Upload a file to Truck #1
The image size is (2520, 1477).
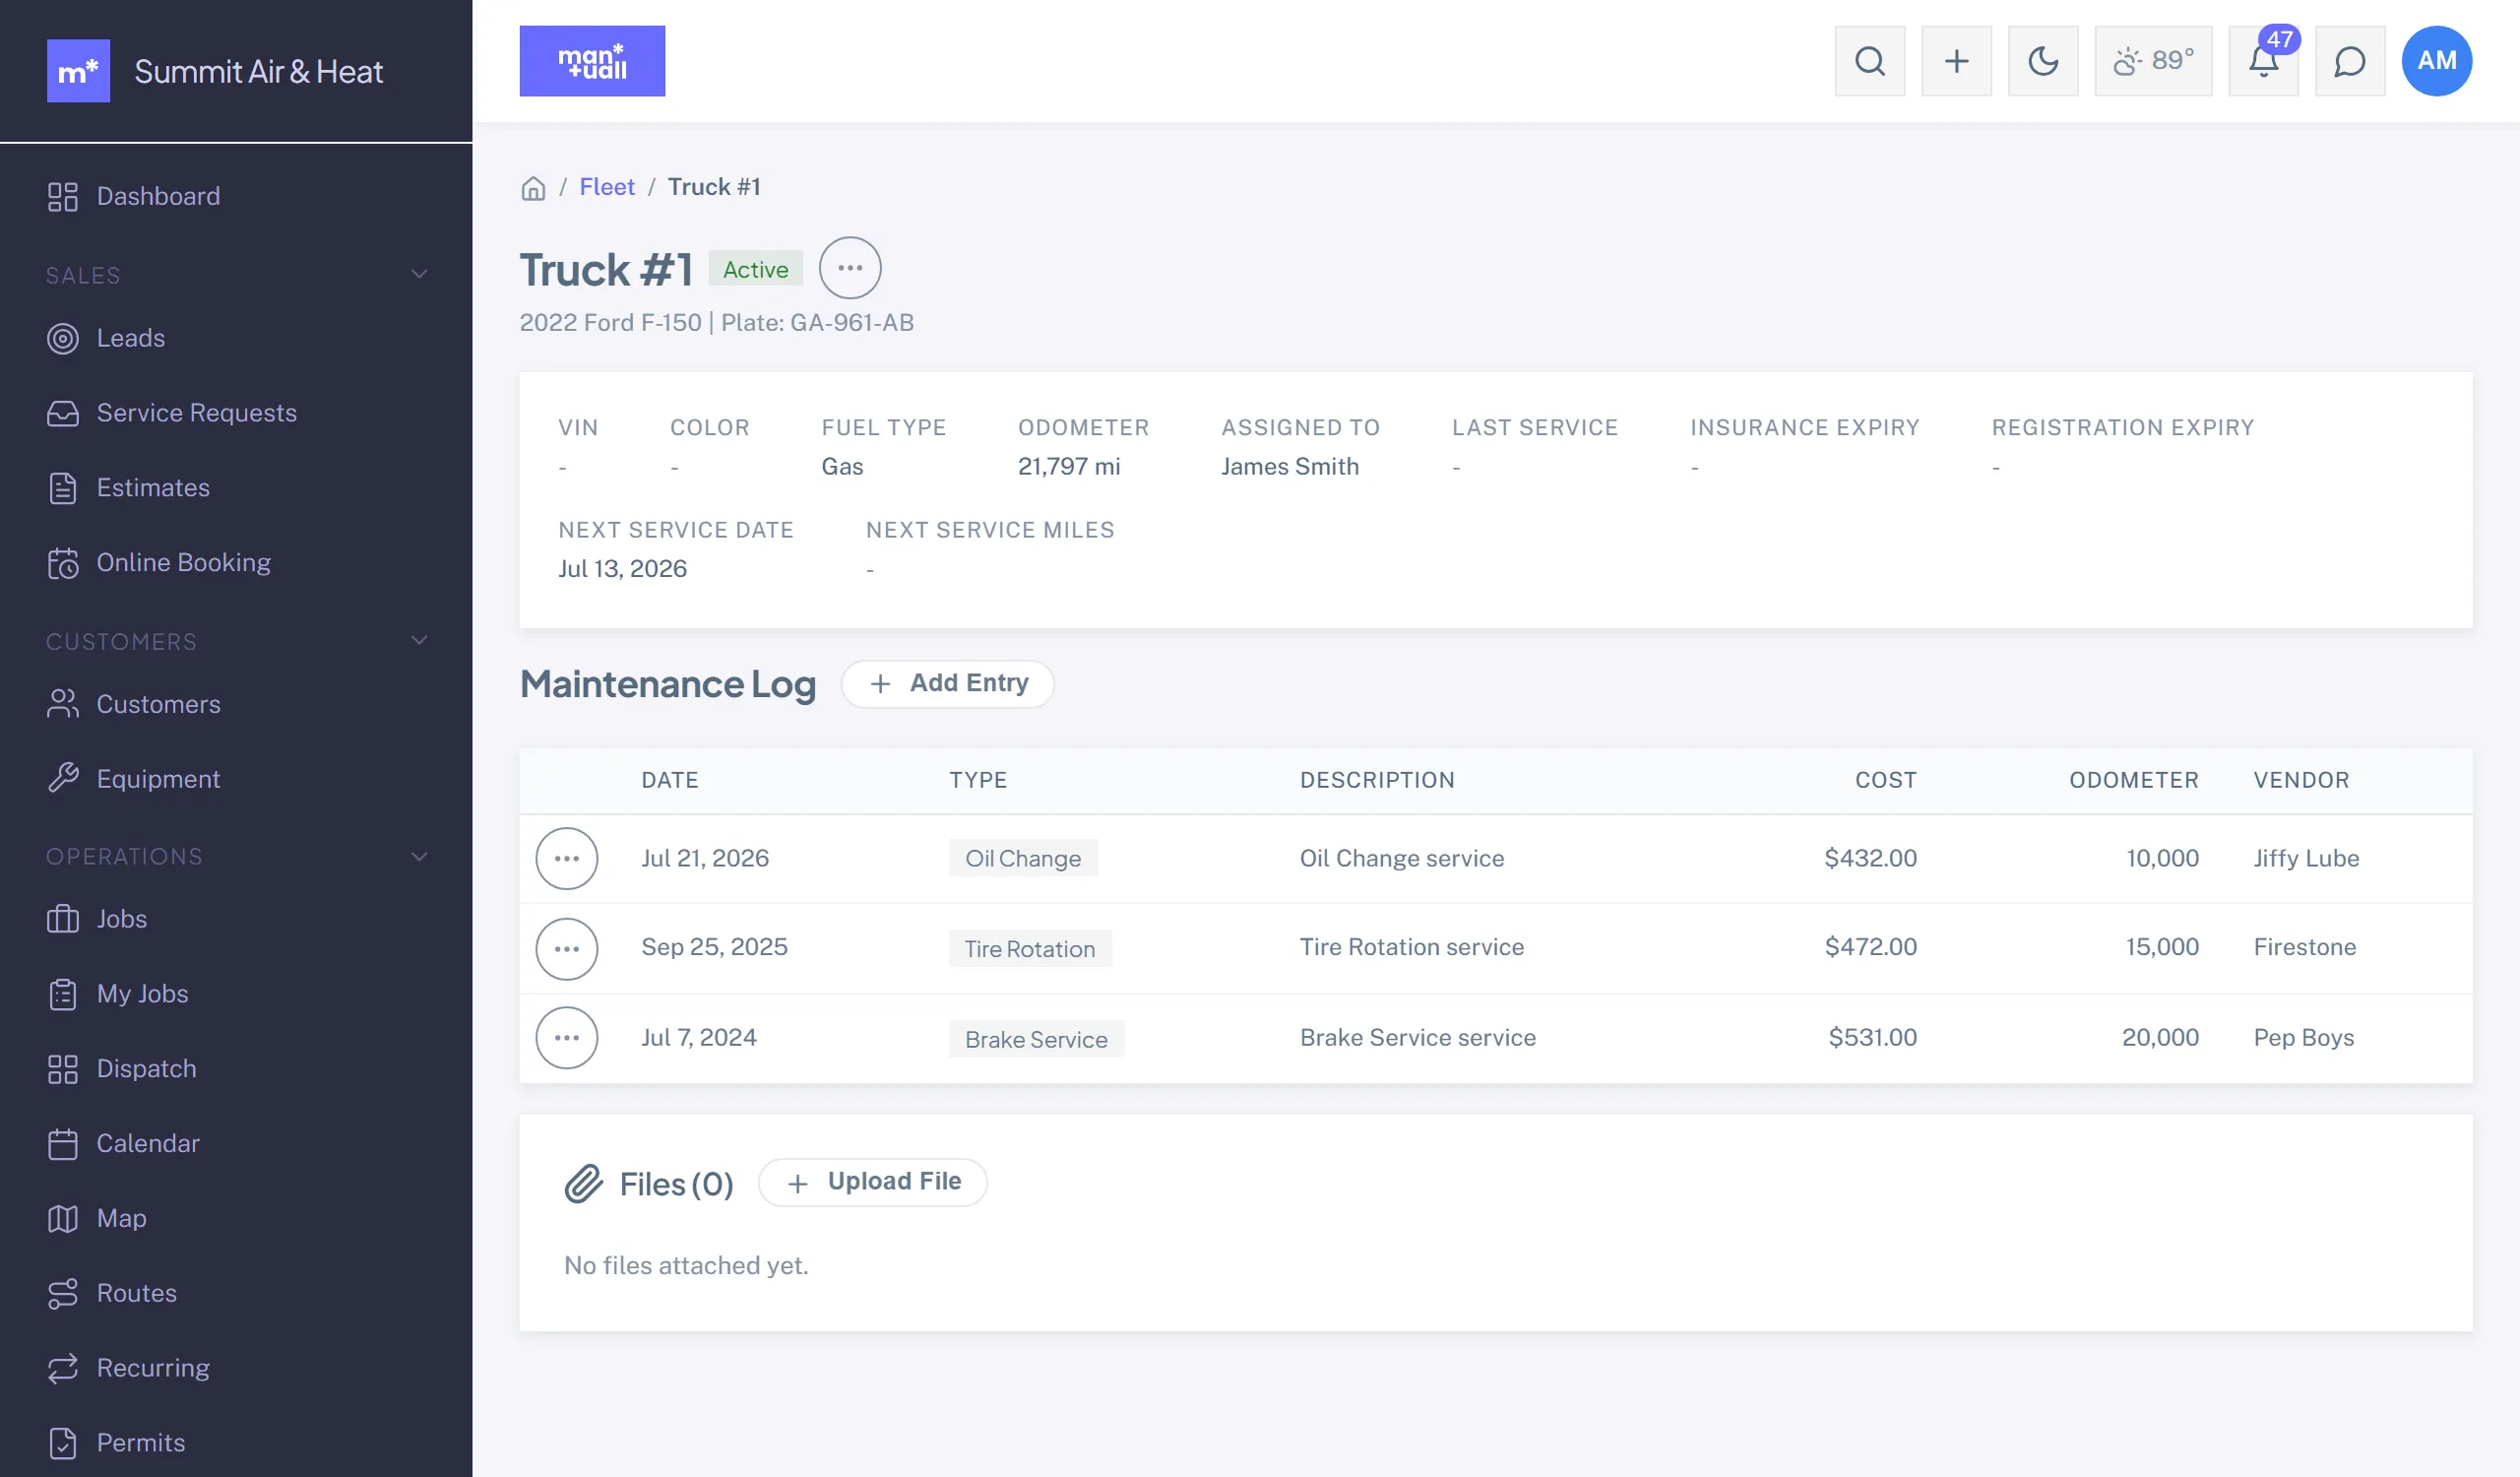pos(873,1182)
